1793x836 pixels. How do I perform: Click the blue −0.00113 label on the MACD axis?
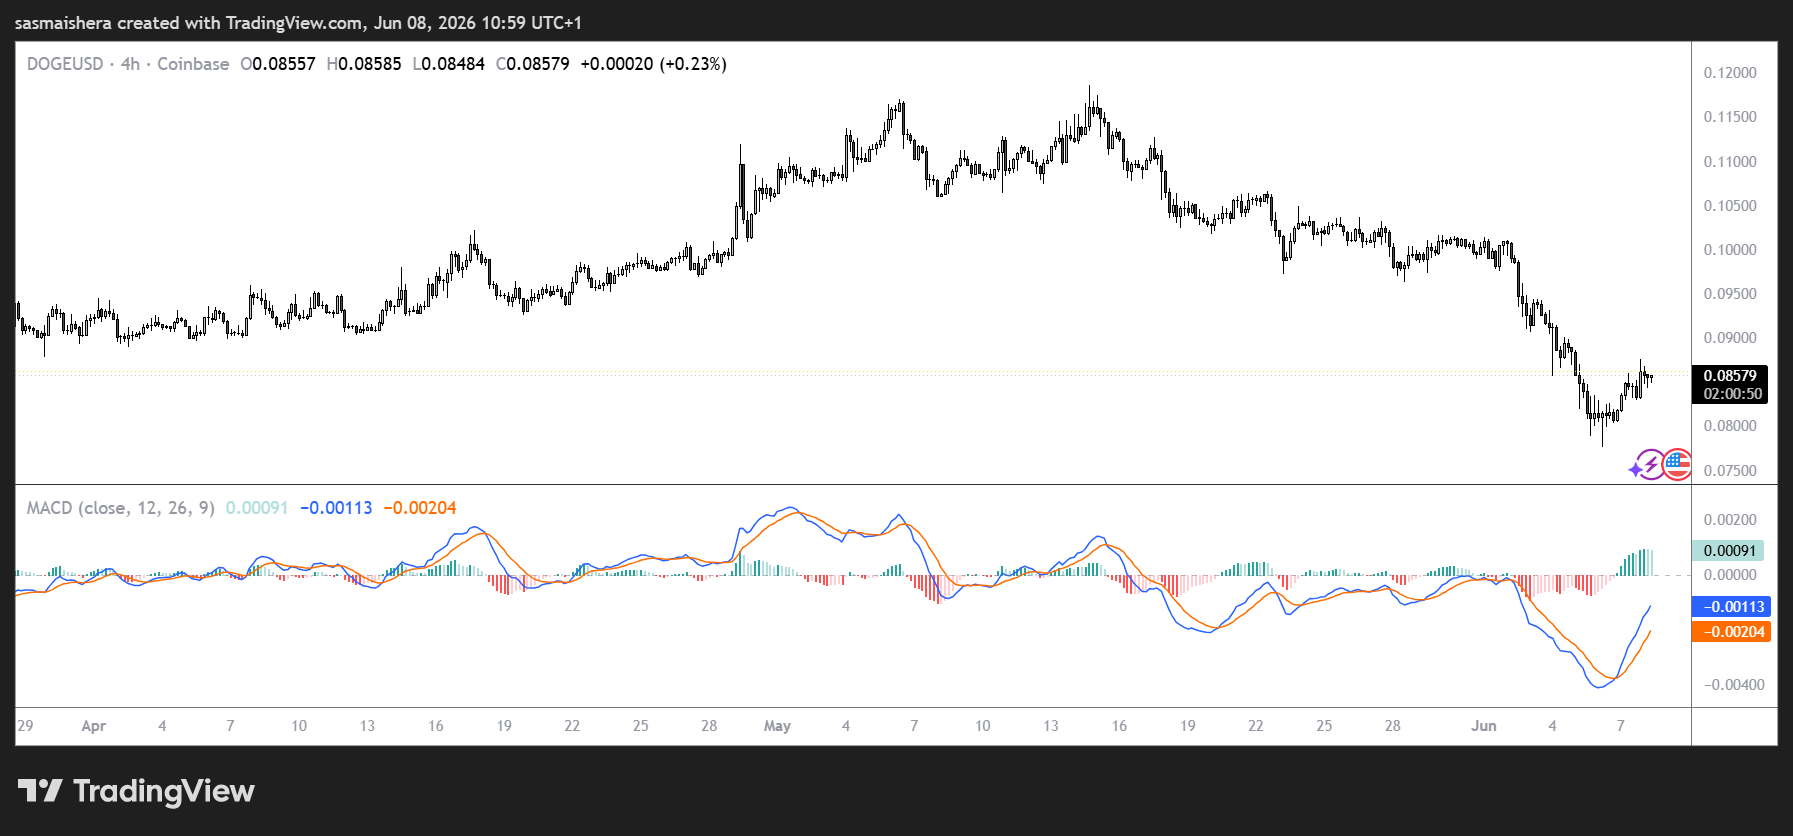point(1731,607)
